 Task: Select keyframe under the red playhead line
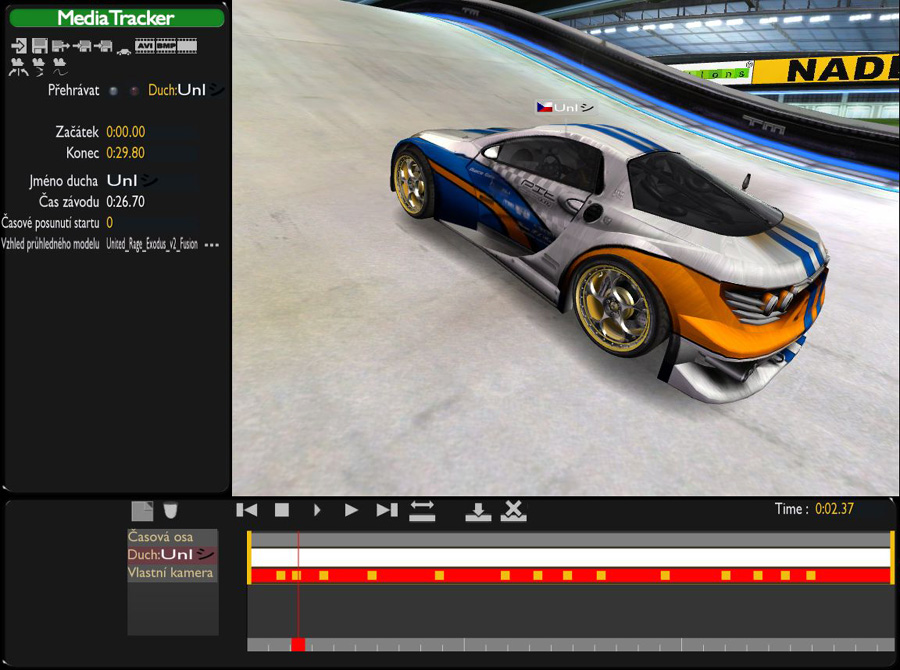coord(296,575)
